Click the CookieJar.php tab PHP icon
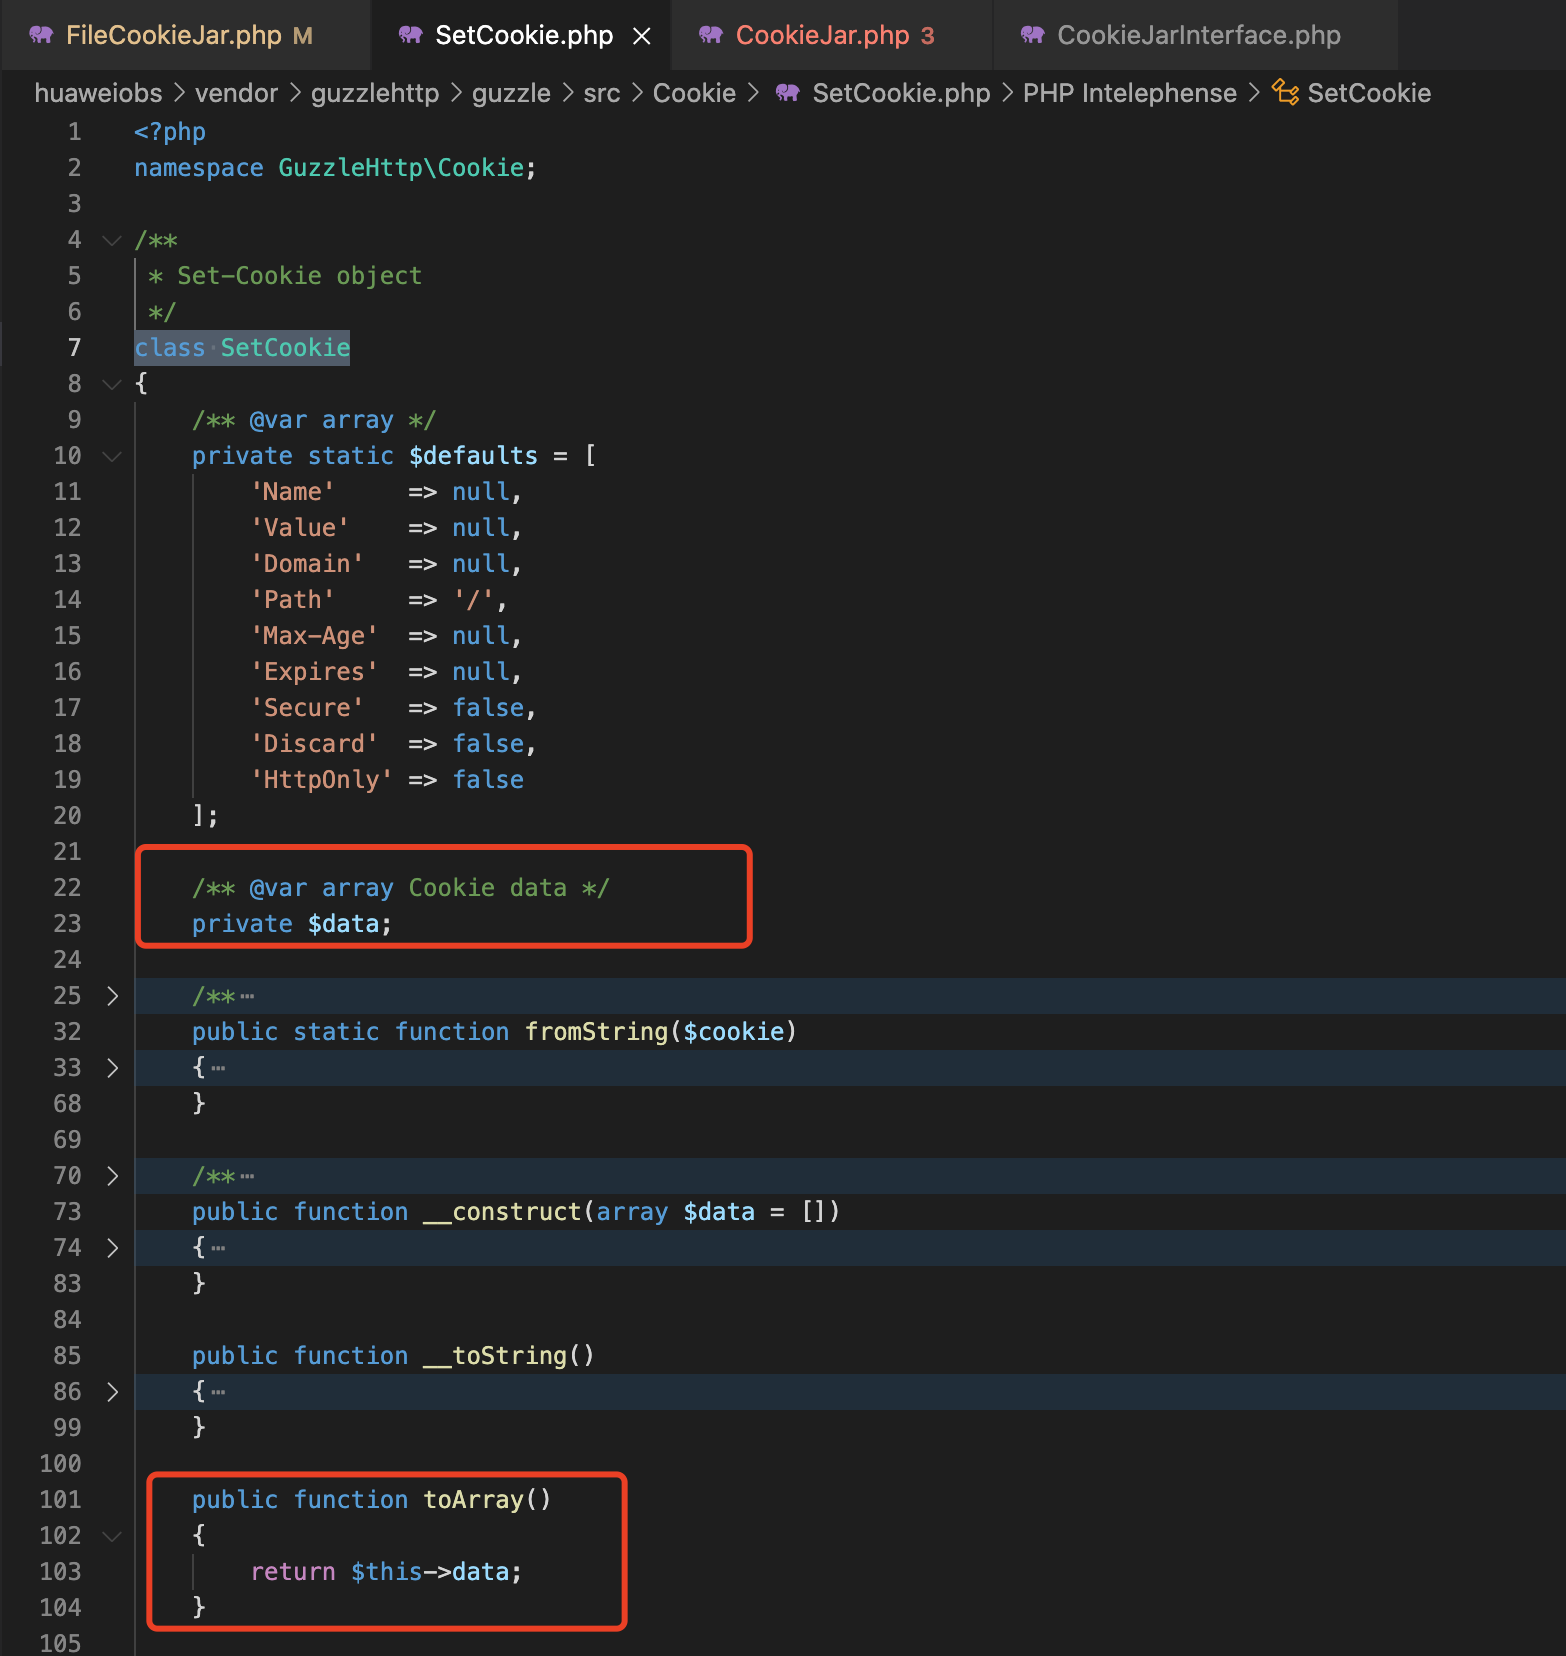 (x=711, y=35)
